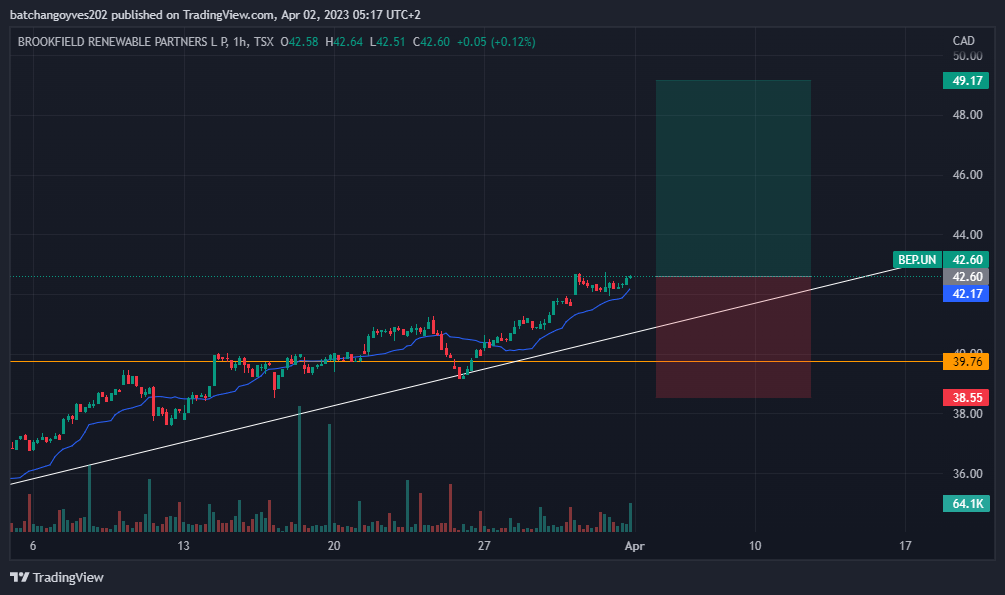
Task: Click the green 49.17 take-profit price label
Action: 966,81
